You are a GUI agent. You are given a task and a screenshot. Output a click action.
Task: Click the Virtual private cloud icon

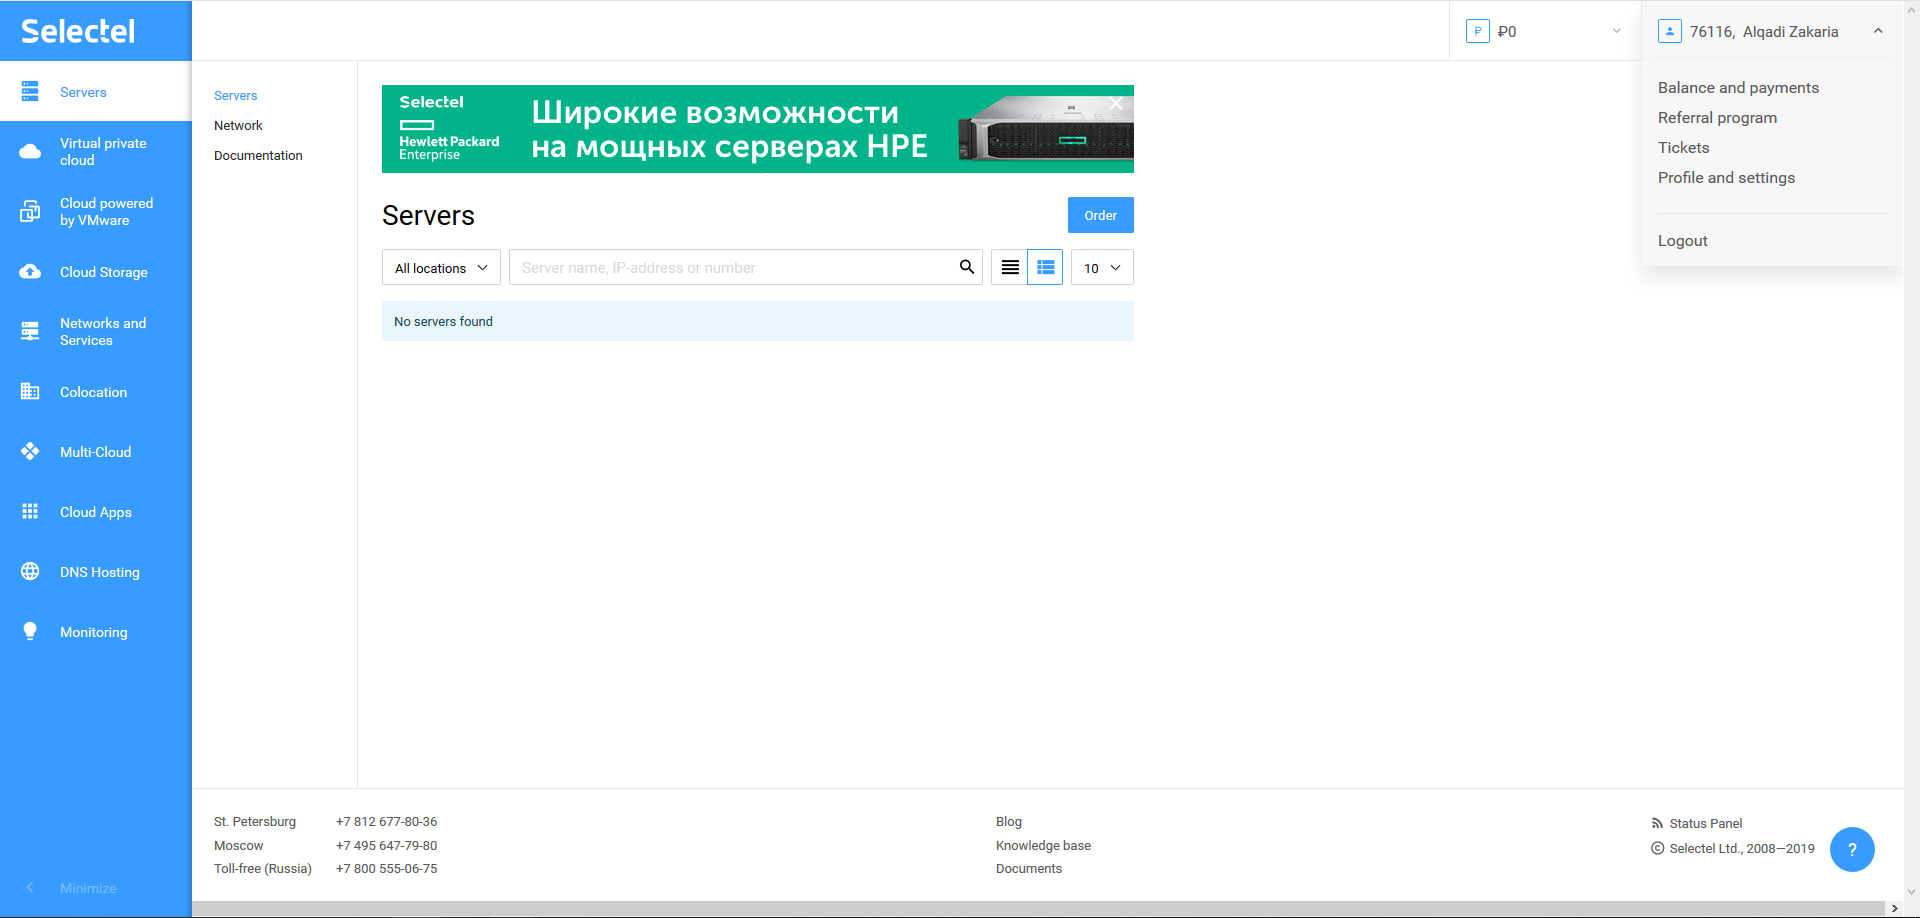(30, 152)
